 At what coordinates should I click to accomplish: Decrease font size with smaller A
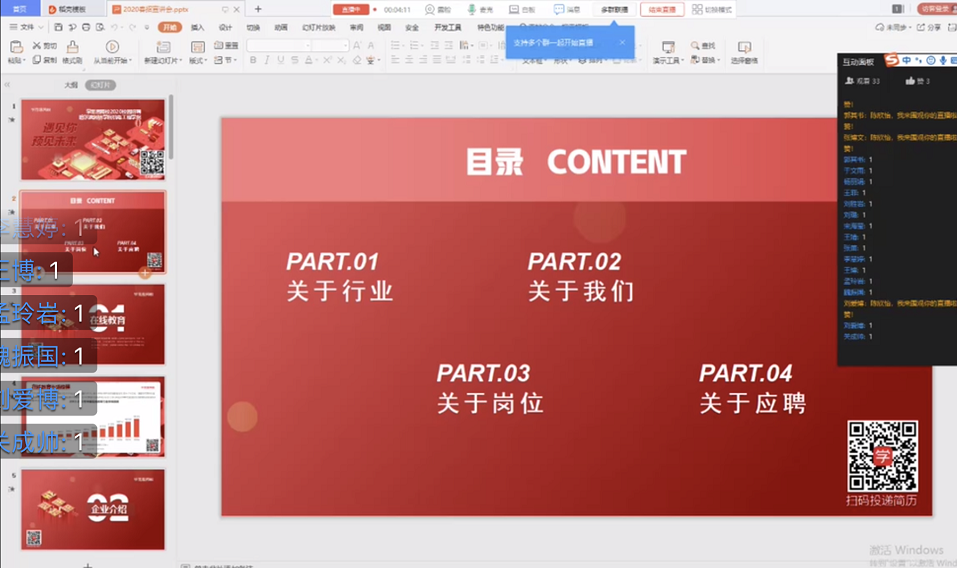(370, 46)
